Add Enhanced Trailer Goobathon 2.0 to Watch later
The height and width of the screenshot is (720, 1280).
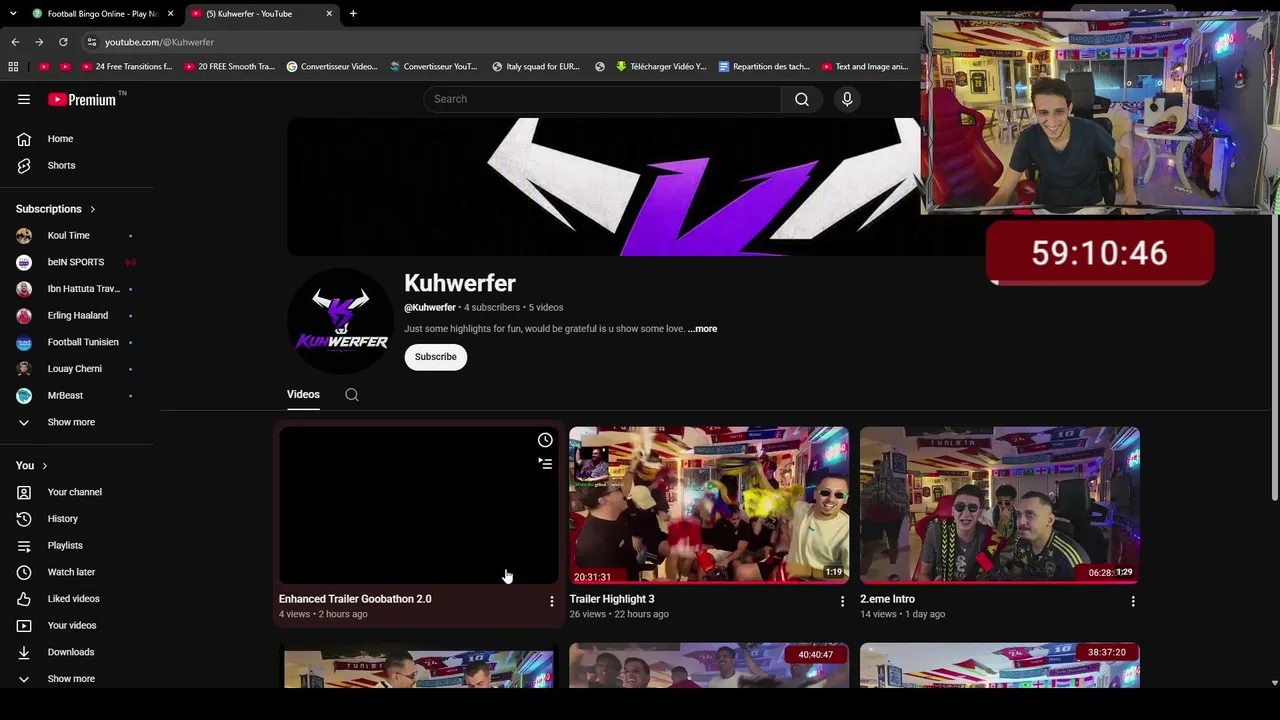(545, 440)
